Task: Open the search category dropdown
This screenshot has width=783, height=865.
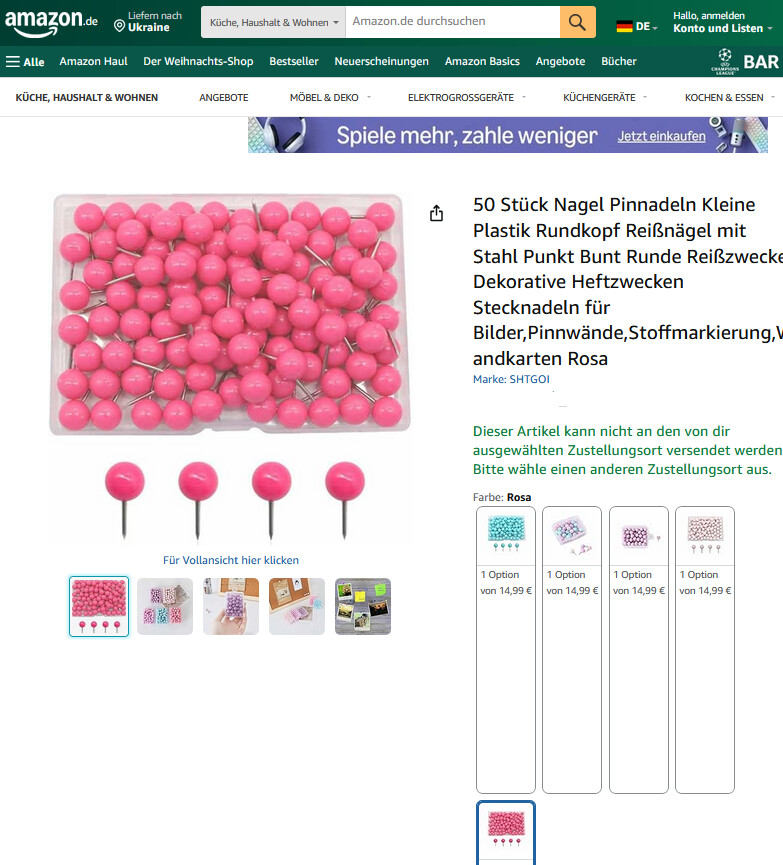Action: [273, 22]
